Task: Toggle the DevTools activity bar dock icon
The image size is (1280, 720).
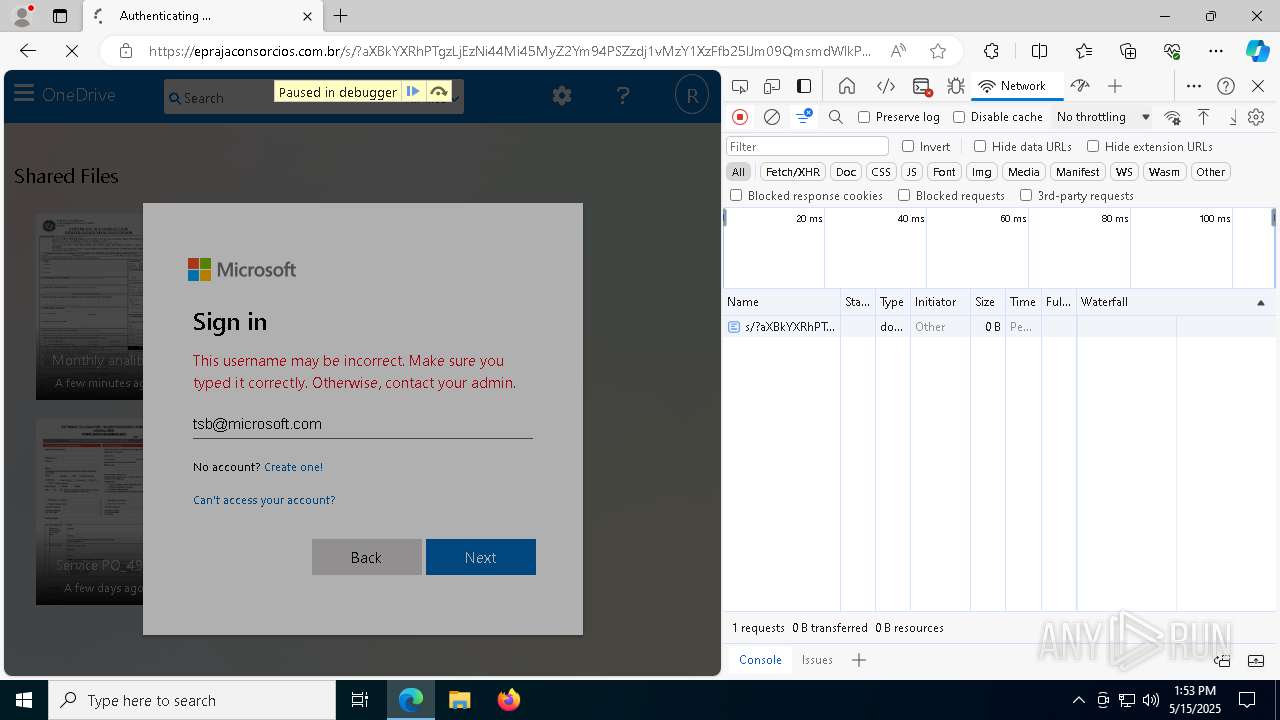Action: point(804,86)
